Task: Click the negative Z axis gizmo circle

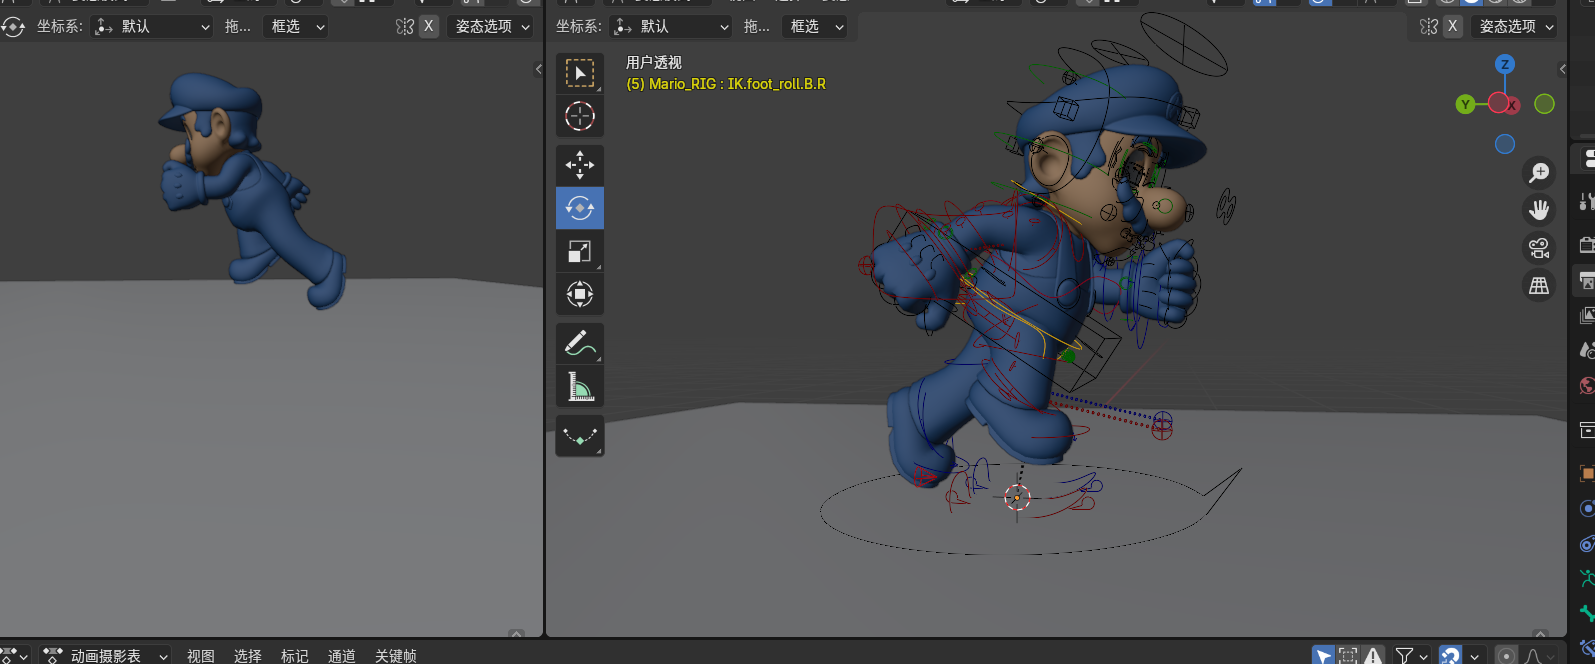Action: click(1505, 144)
